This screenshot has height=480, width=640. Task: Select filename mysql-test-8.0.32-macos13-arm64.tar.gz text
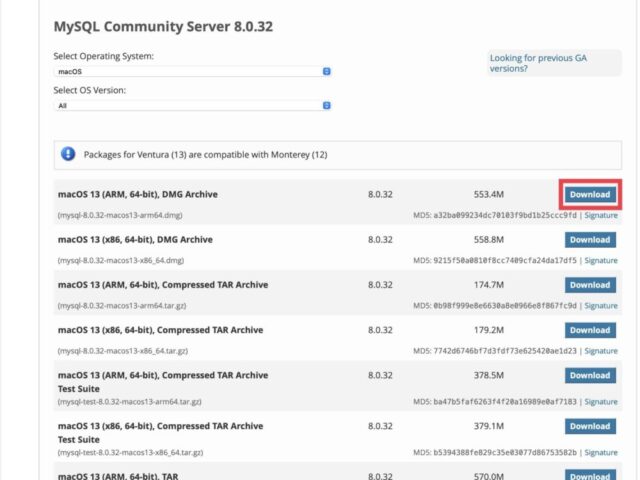point(129,402)
